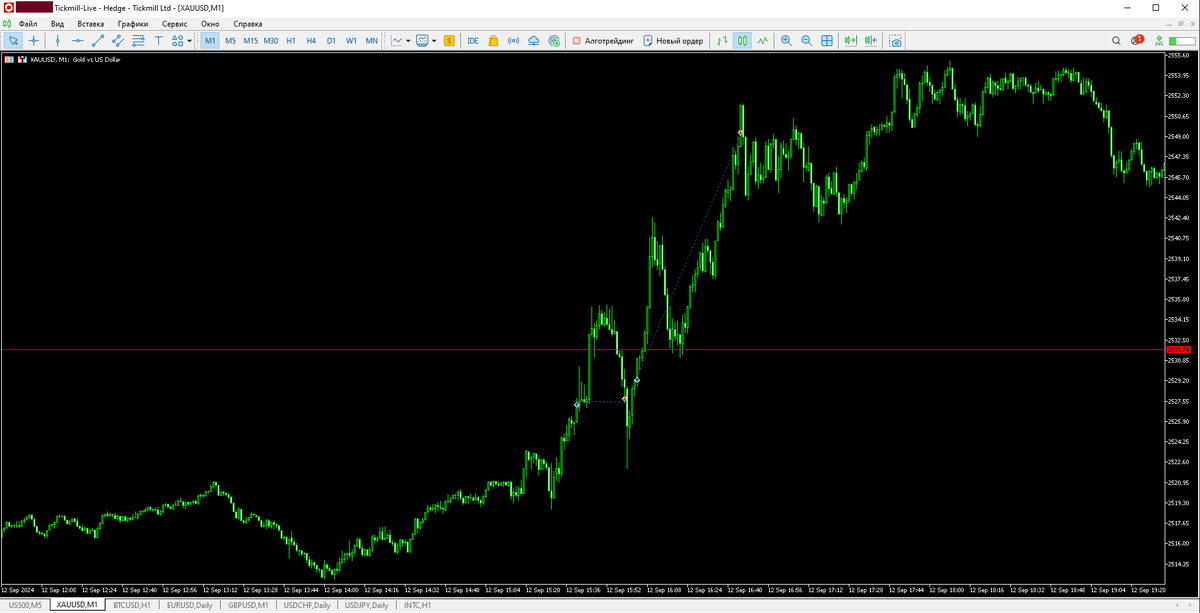The width and height of the screenshot is (1200, 613).
Task: Zoom in on the chart
Action: 789,40
